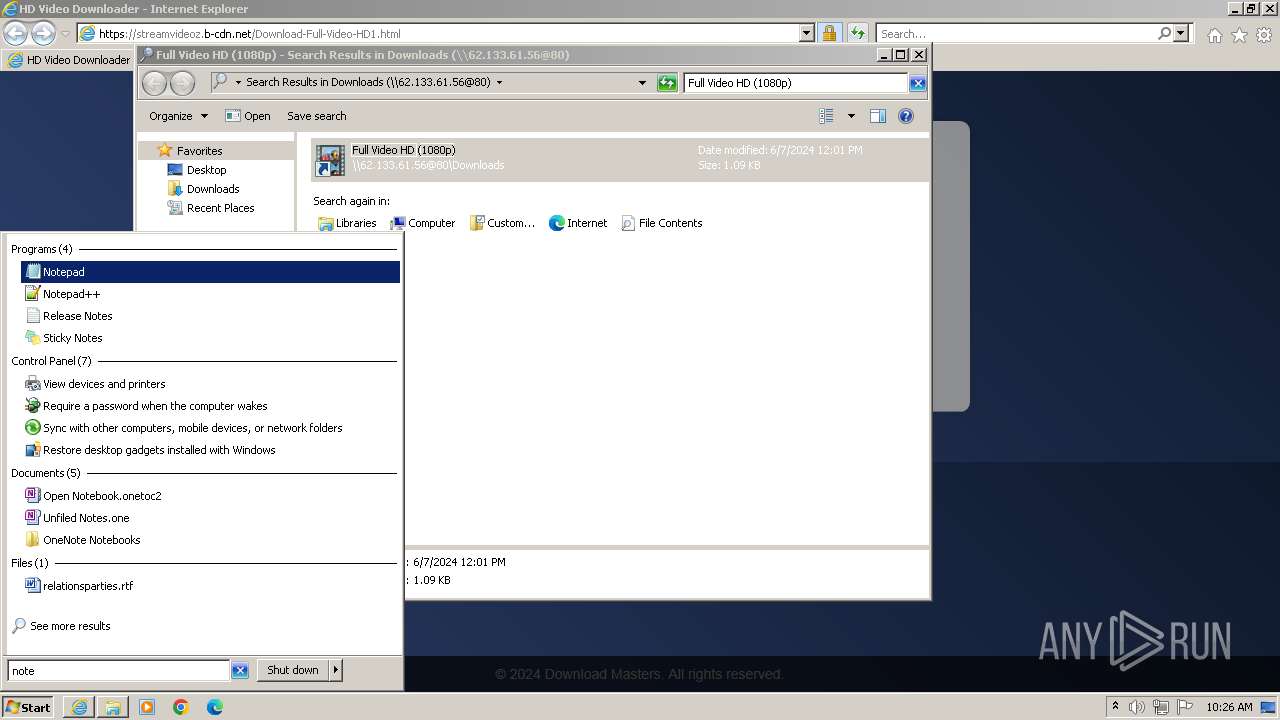Screen dimensions: 1280x720
Task: Click the Shut down button
Action: 293,670
